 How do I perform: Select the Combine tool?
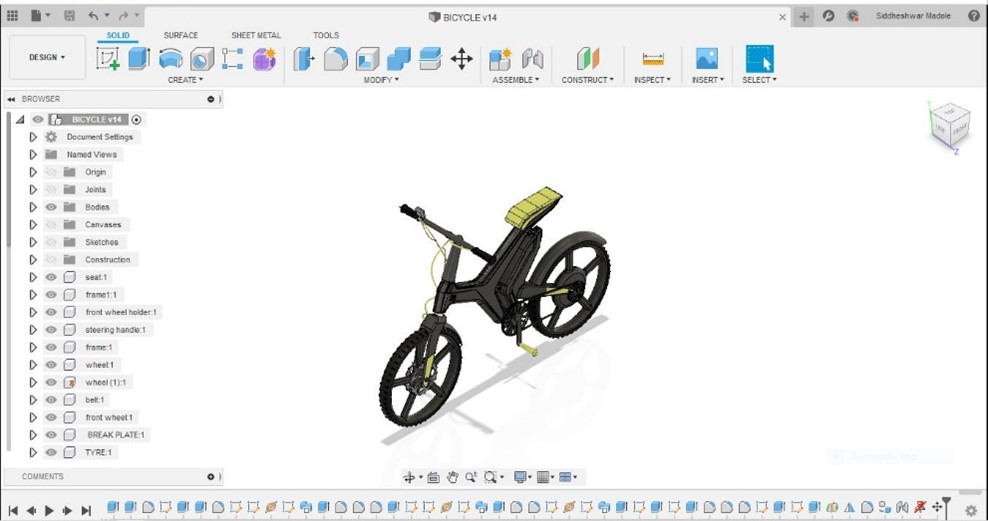click(x=399, y=59)
